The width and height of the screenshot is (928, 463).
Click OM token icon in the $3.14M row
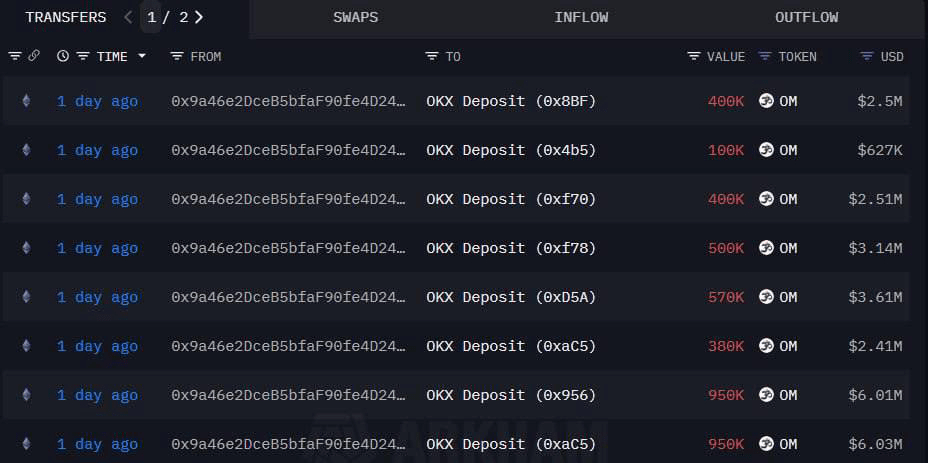[766, 248]
